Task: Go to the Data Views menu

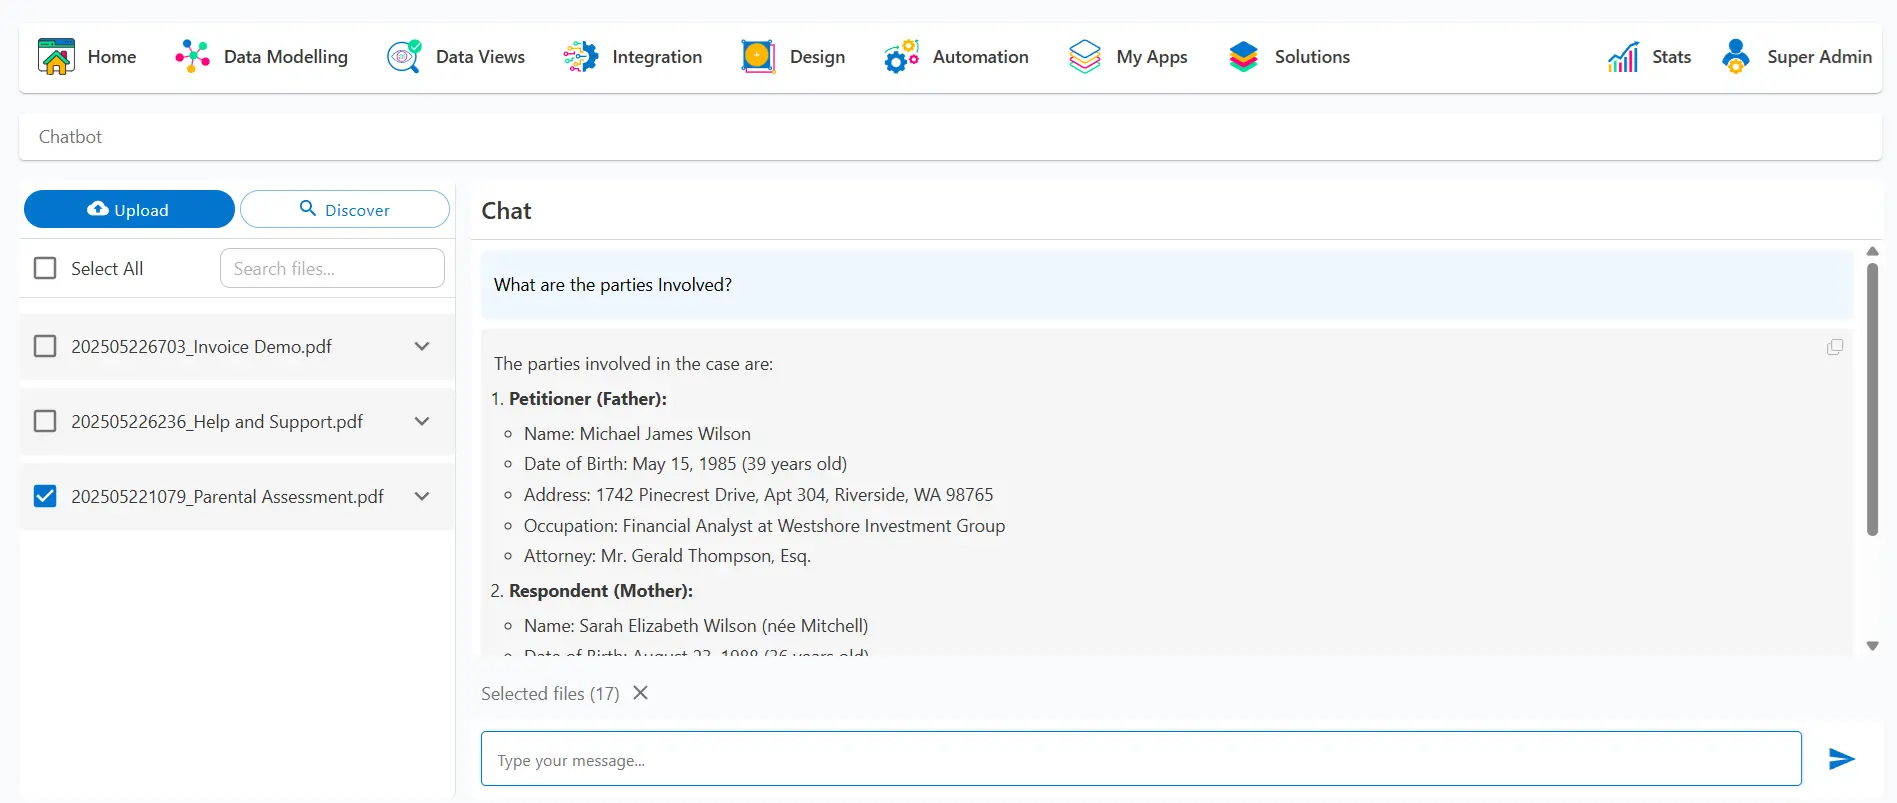Action: [x=480, y=57]
